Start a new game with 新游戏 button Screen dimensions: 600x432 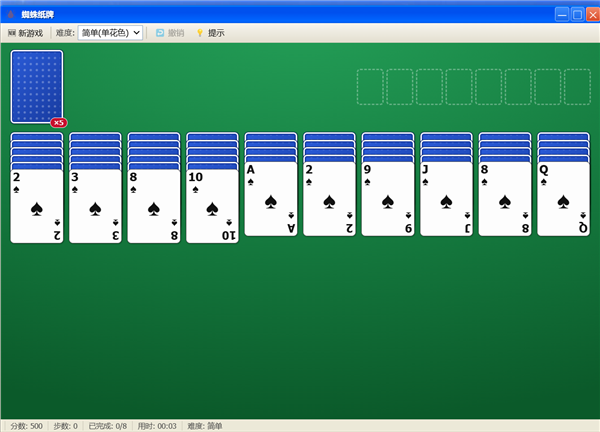click(x=26, y=33)
